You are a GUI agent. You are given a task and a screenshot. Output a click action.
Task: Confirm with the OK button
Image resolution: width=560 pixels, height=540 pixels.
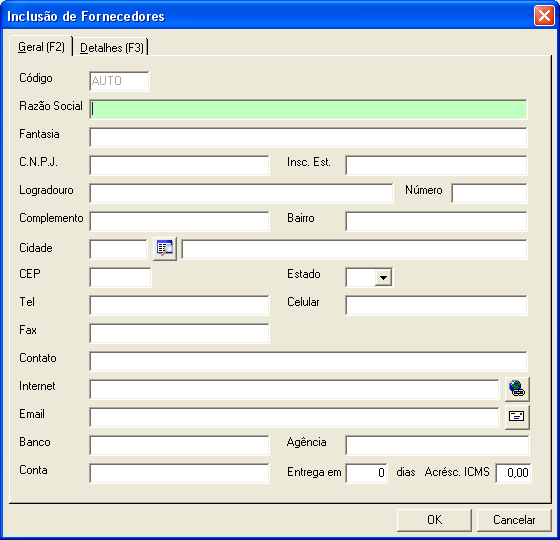[x=434, y=520]
